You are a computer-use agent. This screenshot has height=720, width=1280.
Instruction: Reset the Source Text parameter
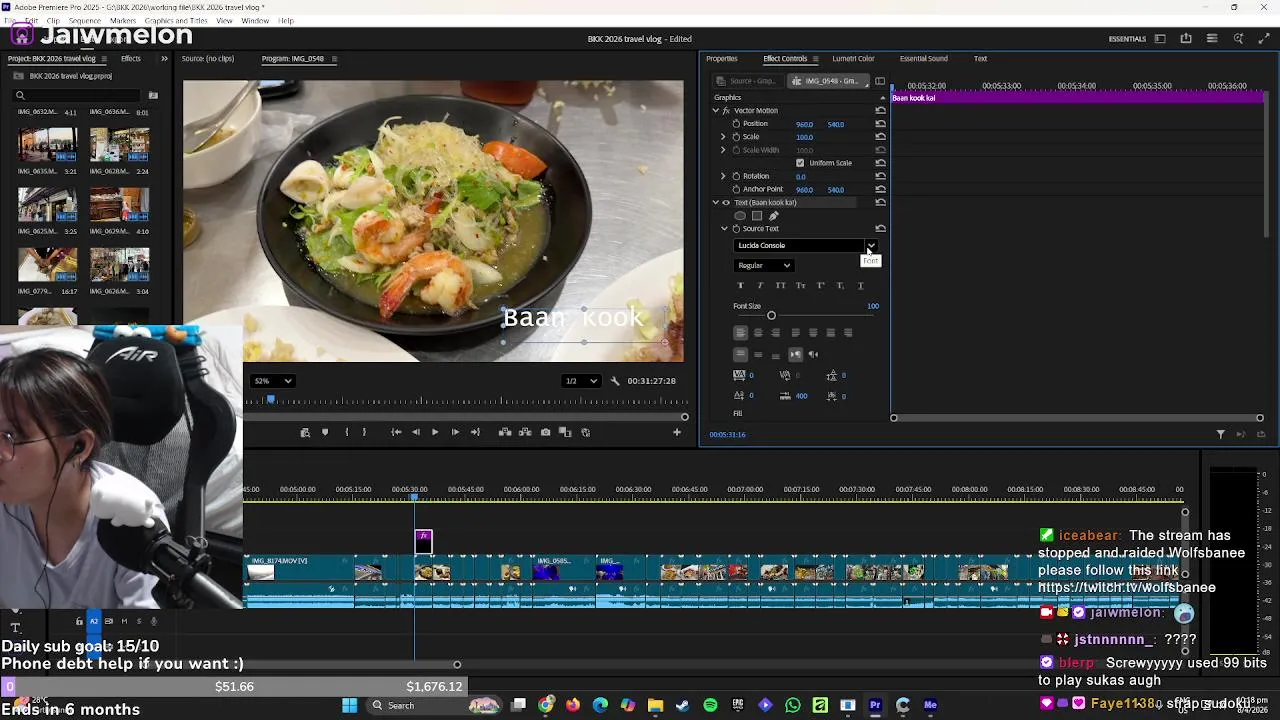(x=880, y=229)
